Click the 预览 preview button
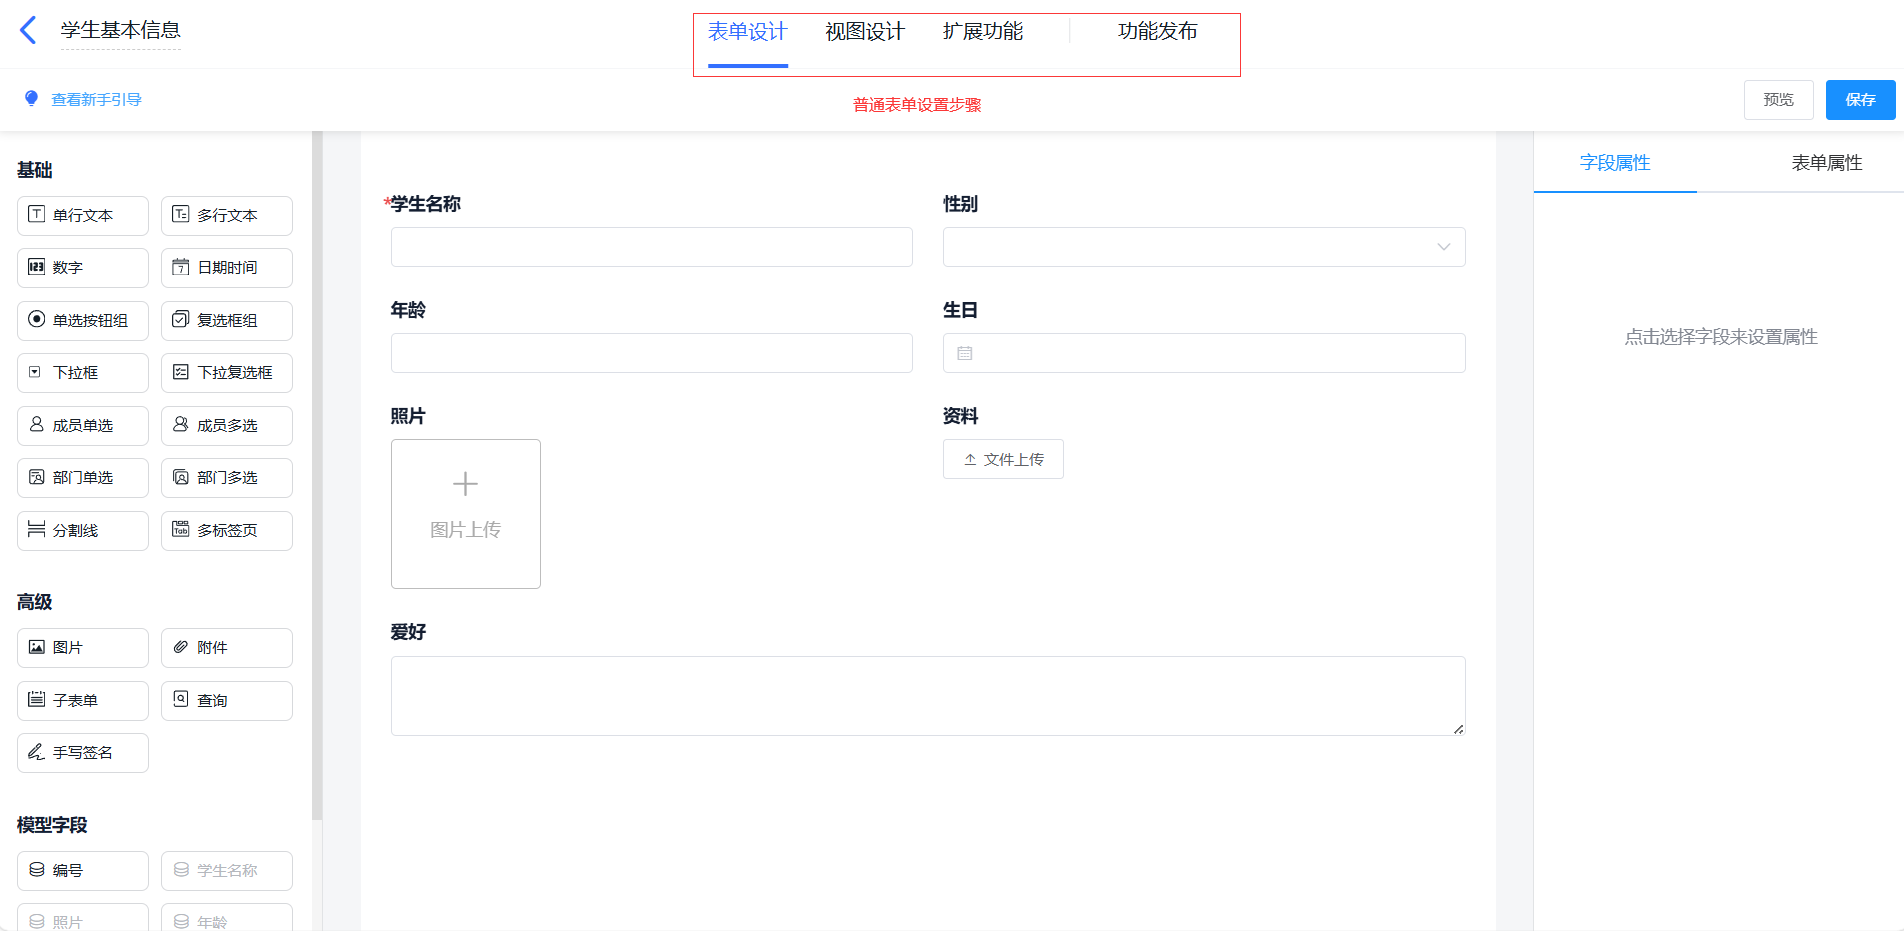The width and height of the screenshot is (1904, 931). coord(1779,100)
